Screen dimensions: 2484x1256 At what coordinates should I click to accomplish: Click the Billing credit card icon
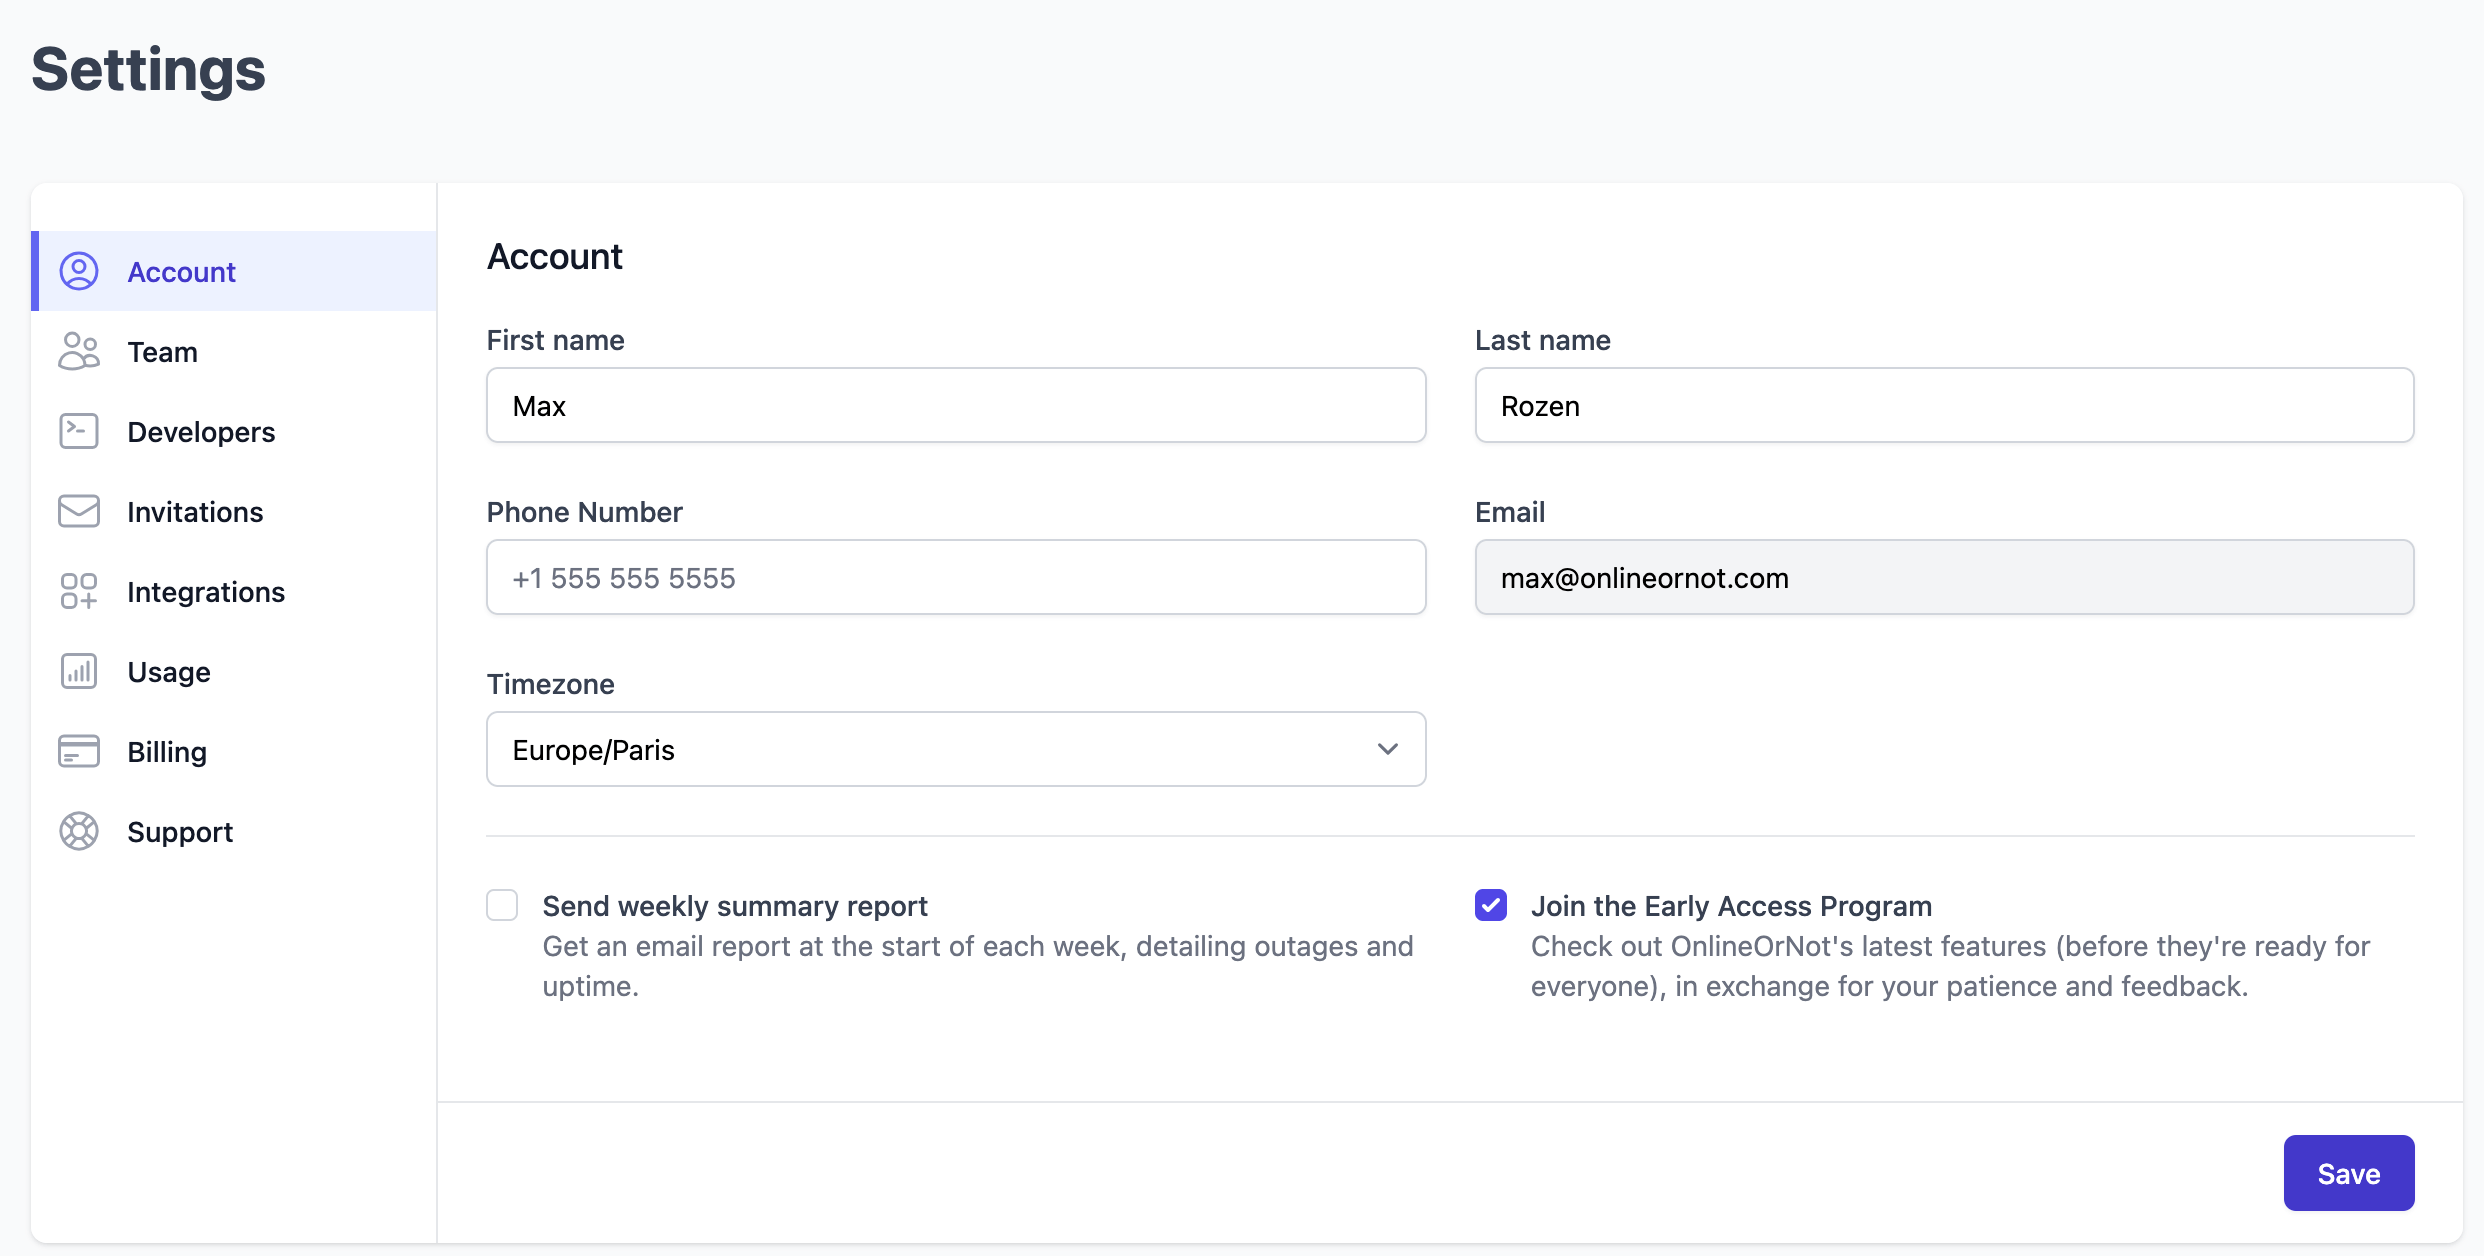79,751
